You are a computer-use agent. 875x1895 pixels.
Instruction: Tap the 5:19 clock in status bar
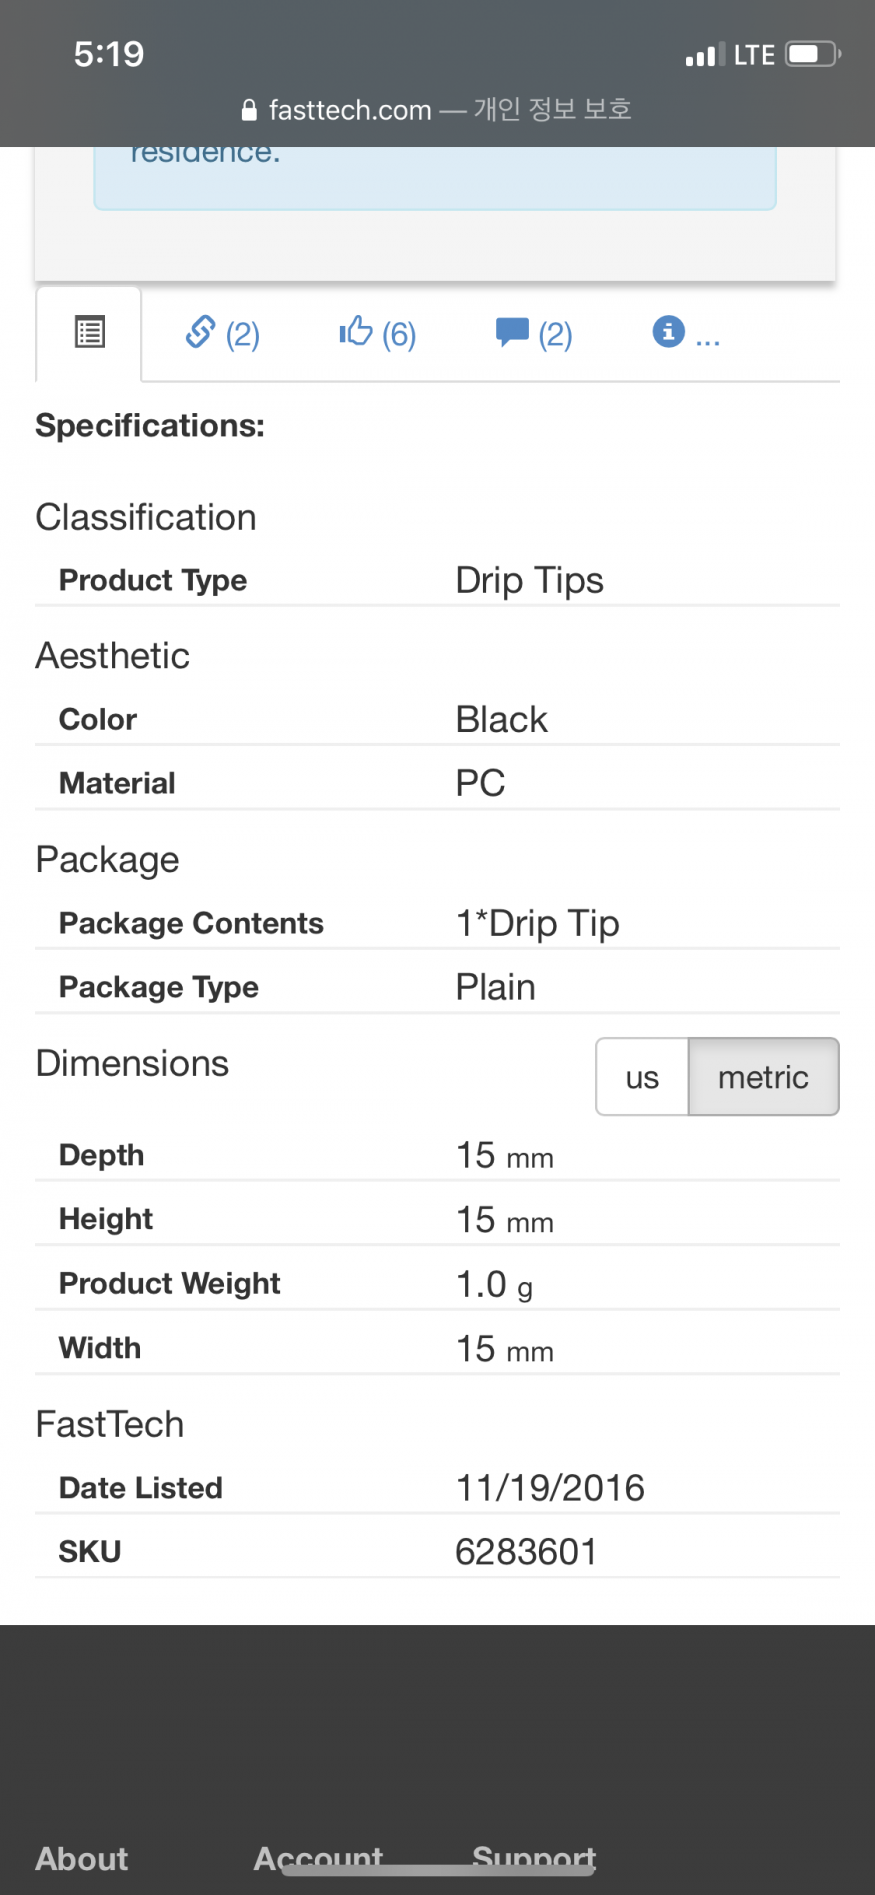point(109,54)
